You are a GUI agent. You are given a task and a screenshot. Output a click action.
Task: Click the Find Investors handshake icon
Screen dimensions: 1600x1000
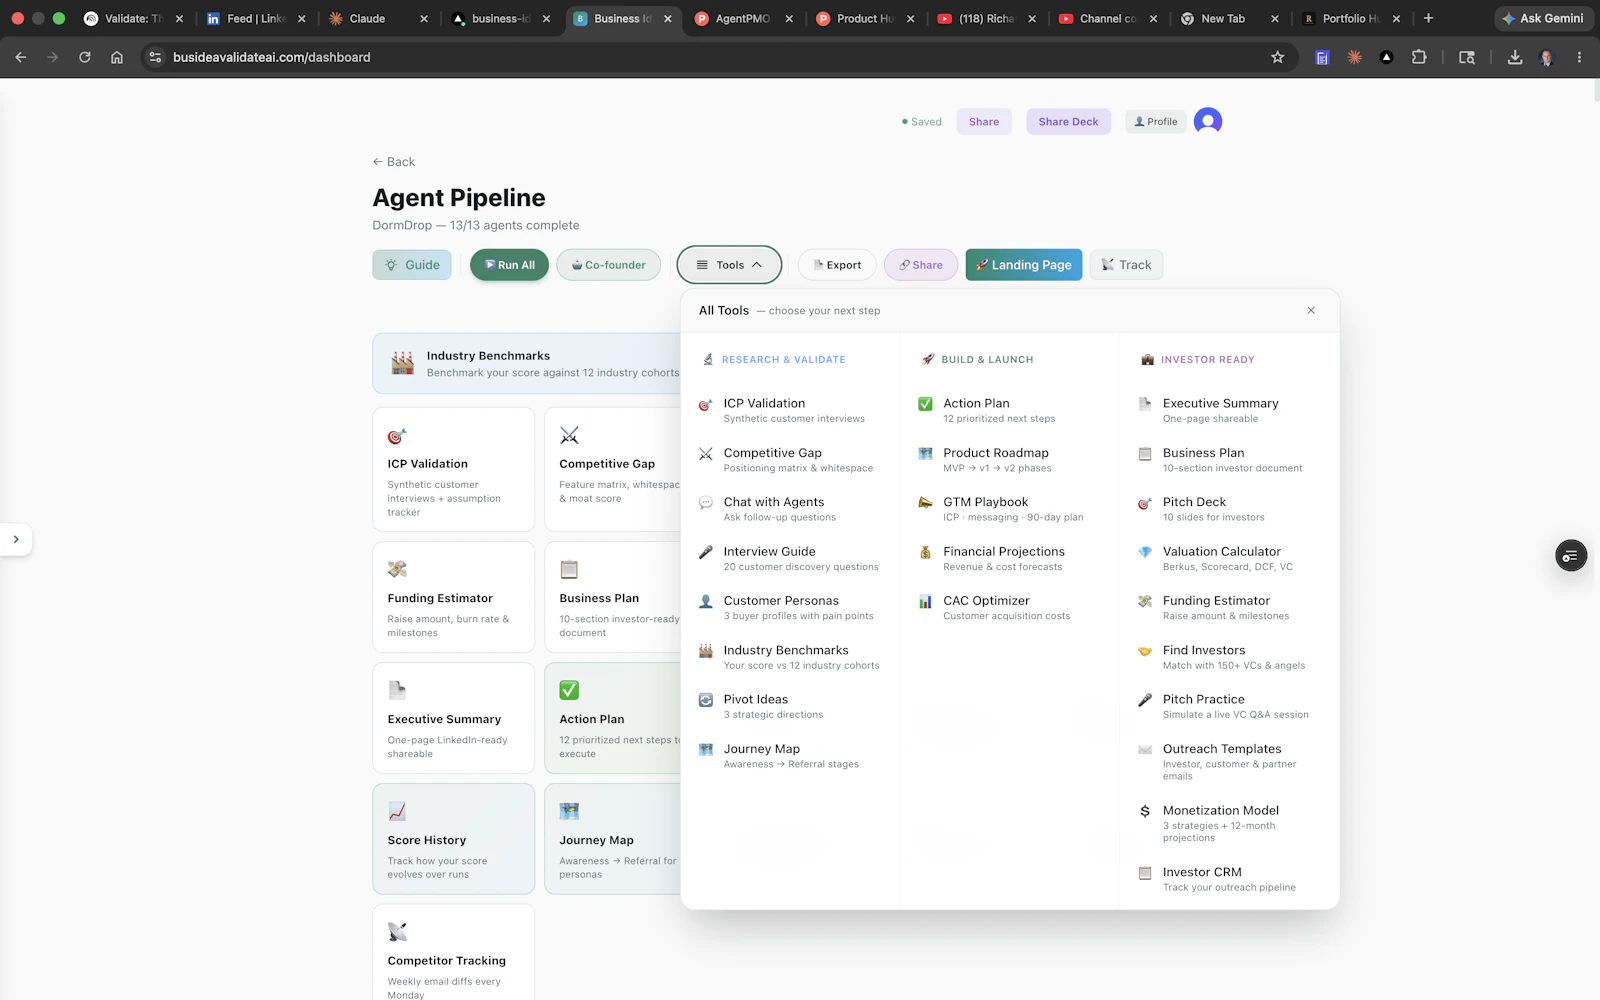(x=1145, y=651)
